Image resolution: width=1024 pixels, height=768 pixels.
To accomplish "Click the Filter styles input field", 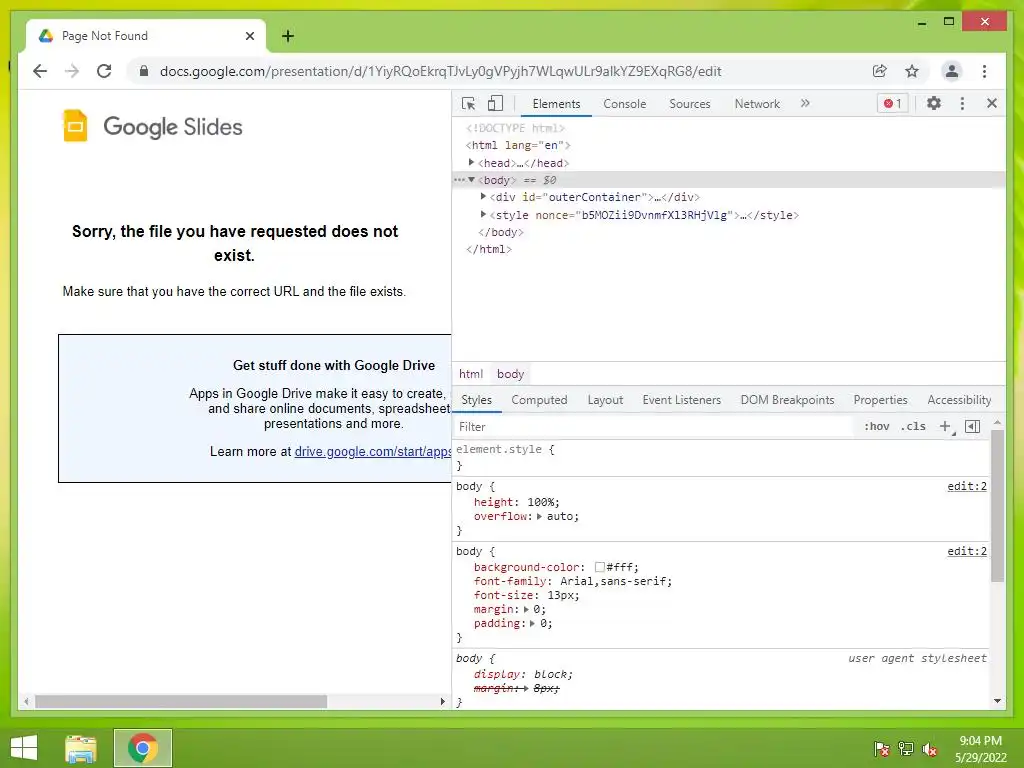I will coord(653,426).
